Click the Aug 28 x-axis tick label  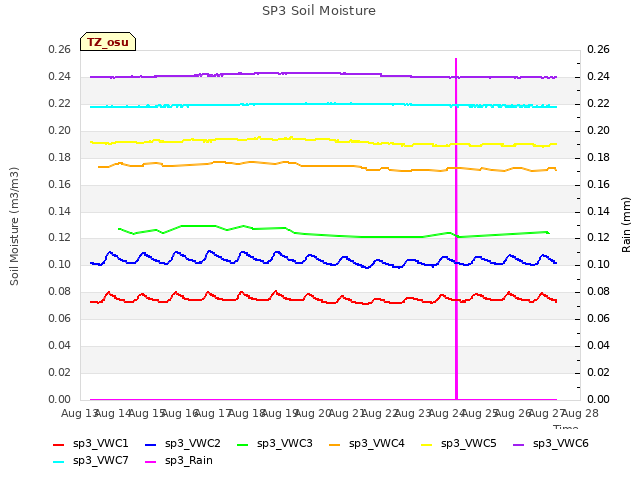point(580,414)
